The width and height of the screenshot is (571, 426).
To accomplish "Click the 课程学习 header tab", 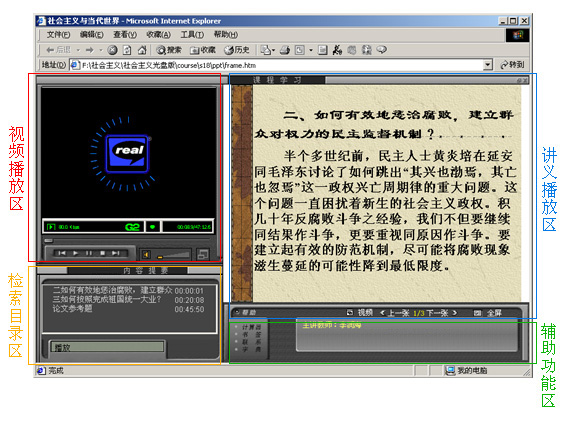I will tap(277, 80).
